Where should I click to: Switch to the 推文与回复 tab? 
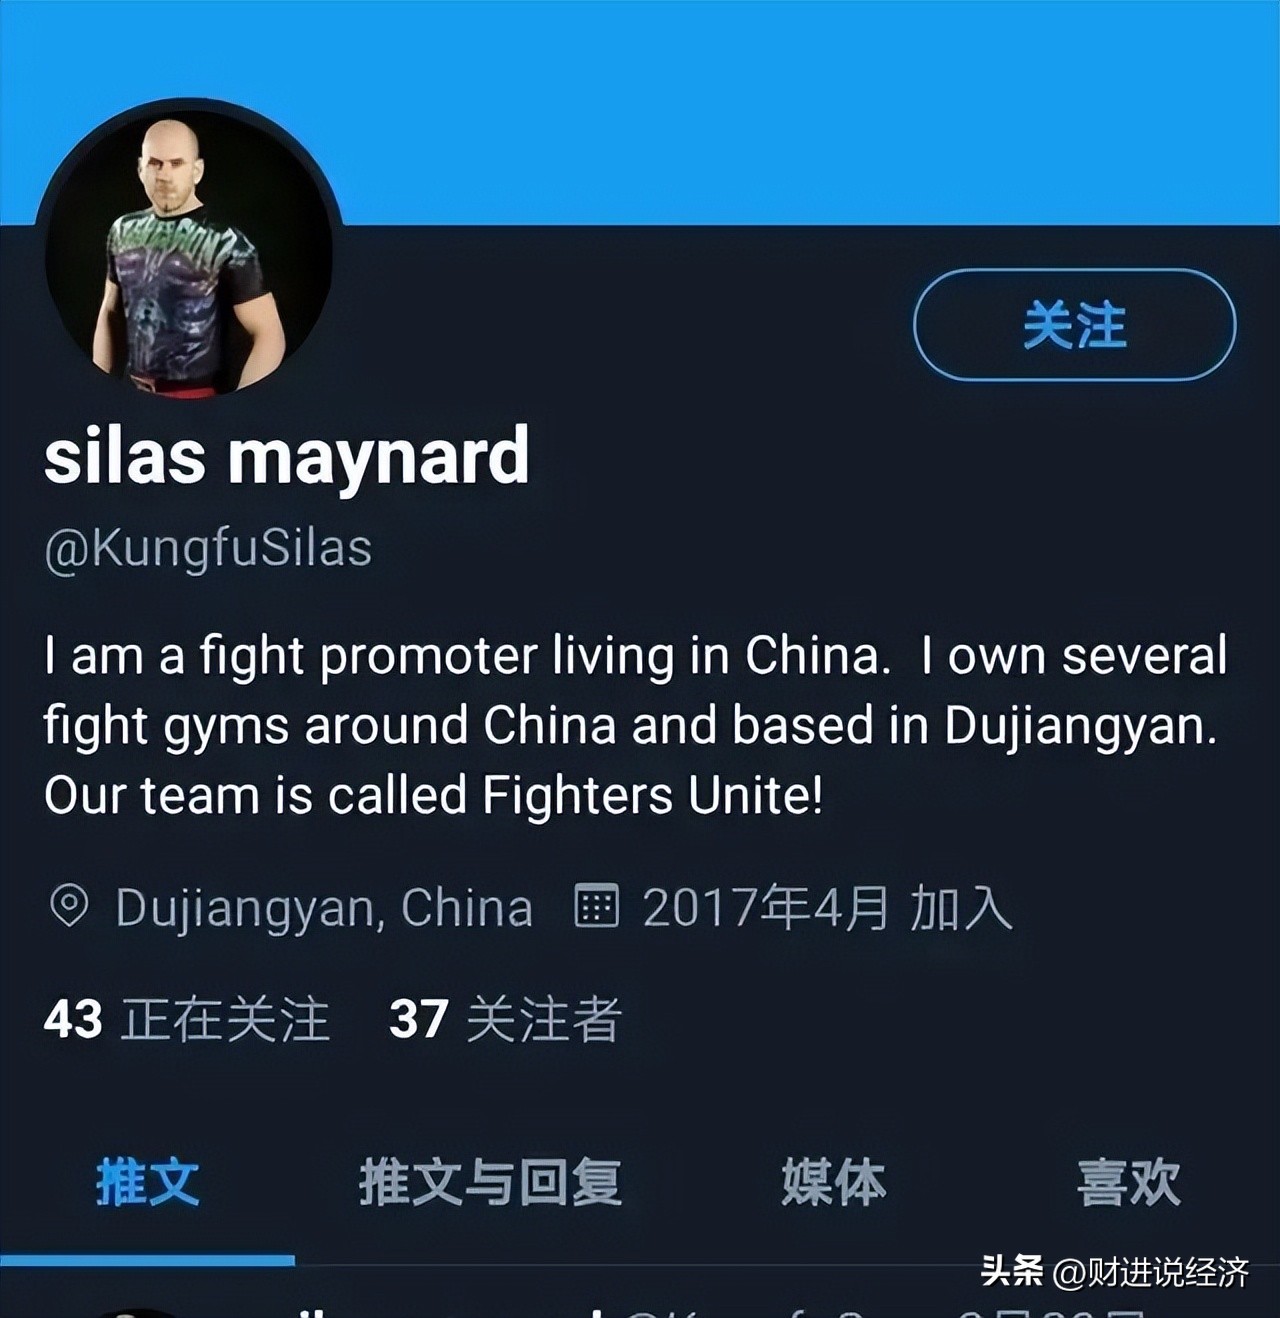pyautogui.click(x=490, y=1183)
